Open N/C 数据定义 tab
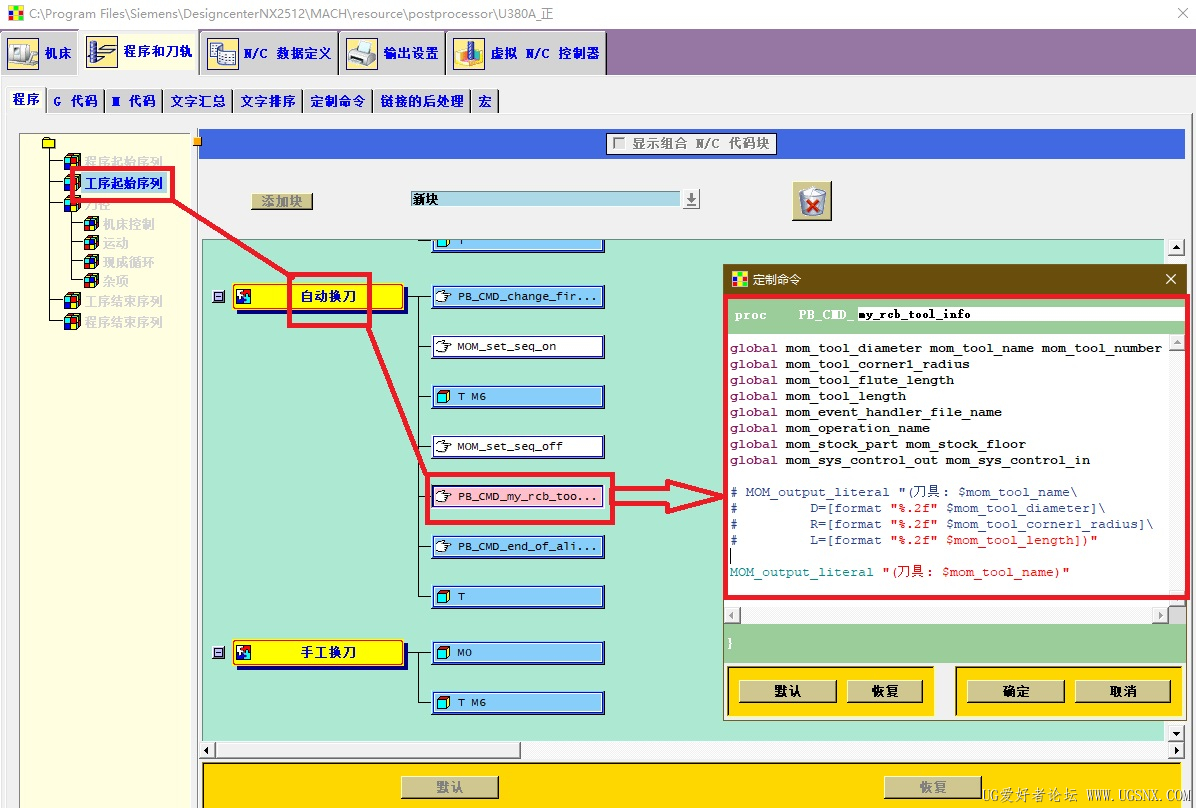 pos(269,53)
